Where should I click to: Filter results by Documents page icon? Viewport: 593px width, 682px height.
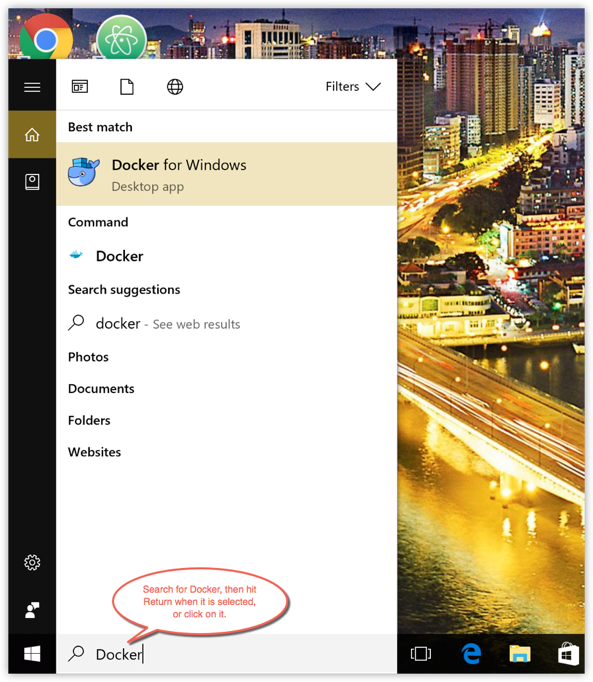(127, 87)
